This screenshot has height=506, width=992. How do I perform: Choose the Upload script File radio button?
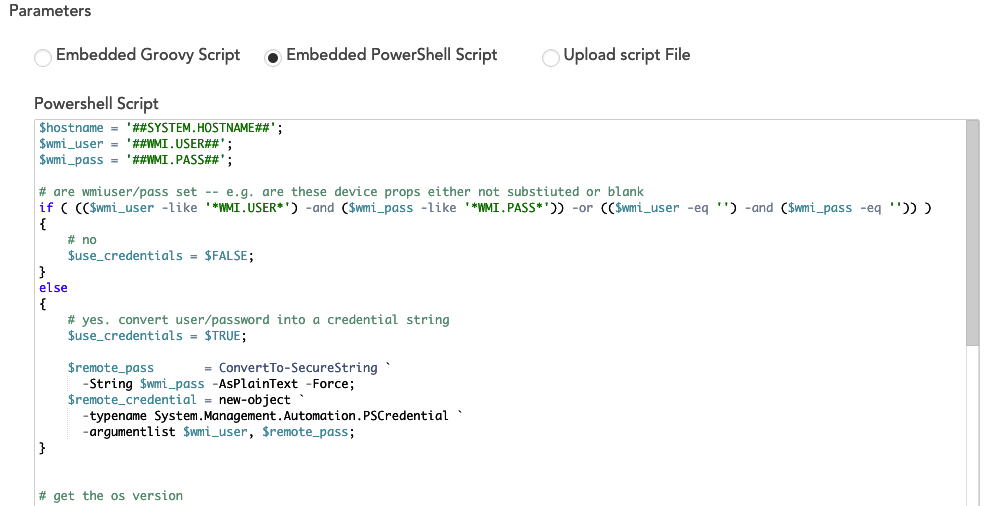click(550, 57)
